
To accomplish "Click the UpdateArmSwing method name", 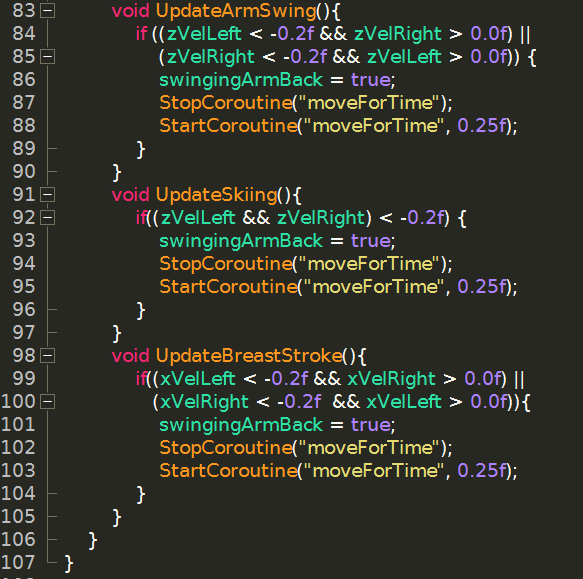I will 236,11.
